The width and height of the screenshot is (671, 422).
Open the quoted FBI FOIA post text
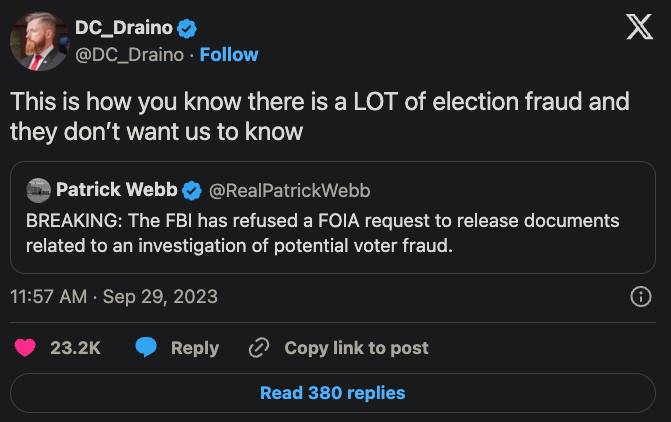pyautogui.click(x=322, y=231)
